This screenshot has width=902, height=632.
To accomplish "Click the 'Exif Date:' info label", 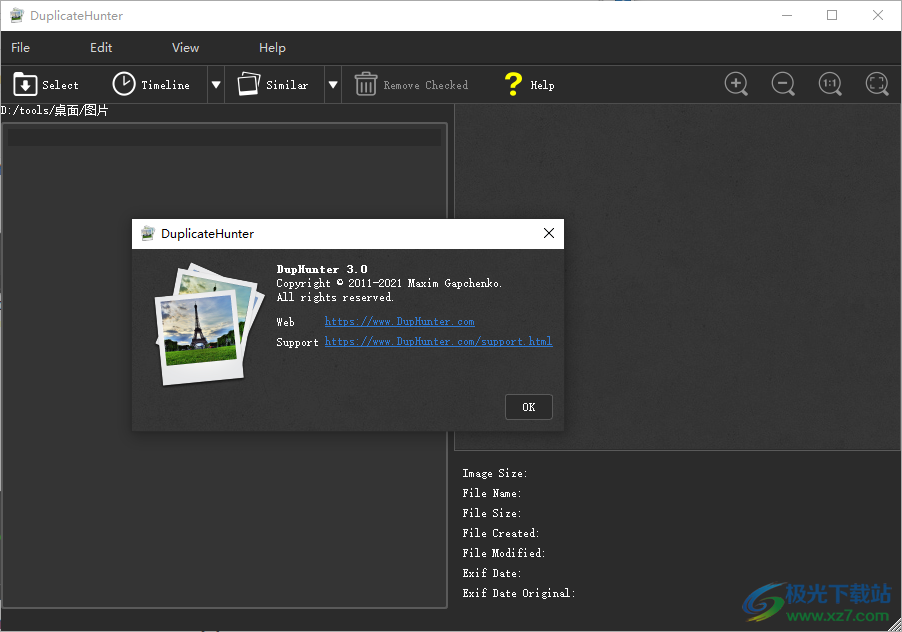I will click(x=492, y=573).
